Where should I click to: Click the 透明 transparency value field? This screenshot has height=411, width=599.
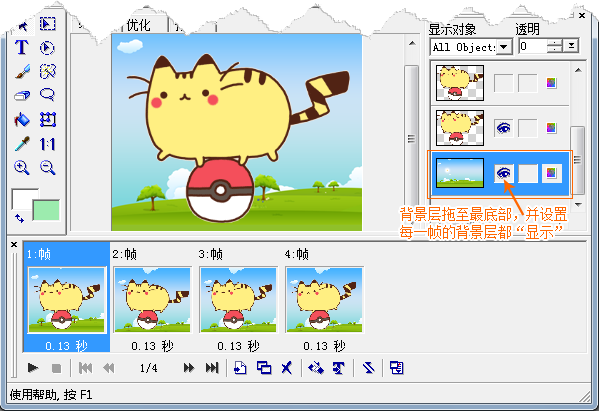click(533, 47)
